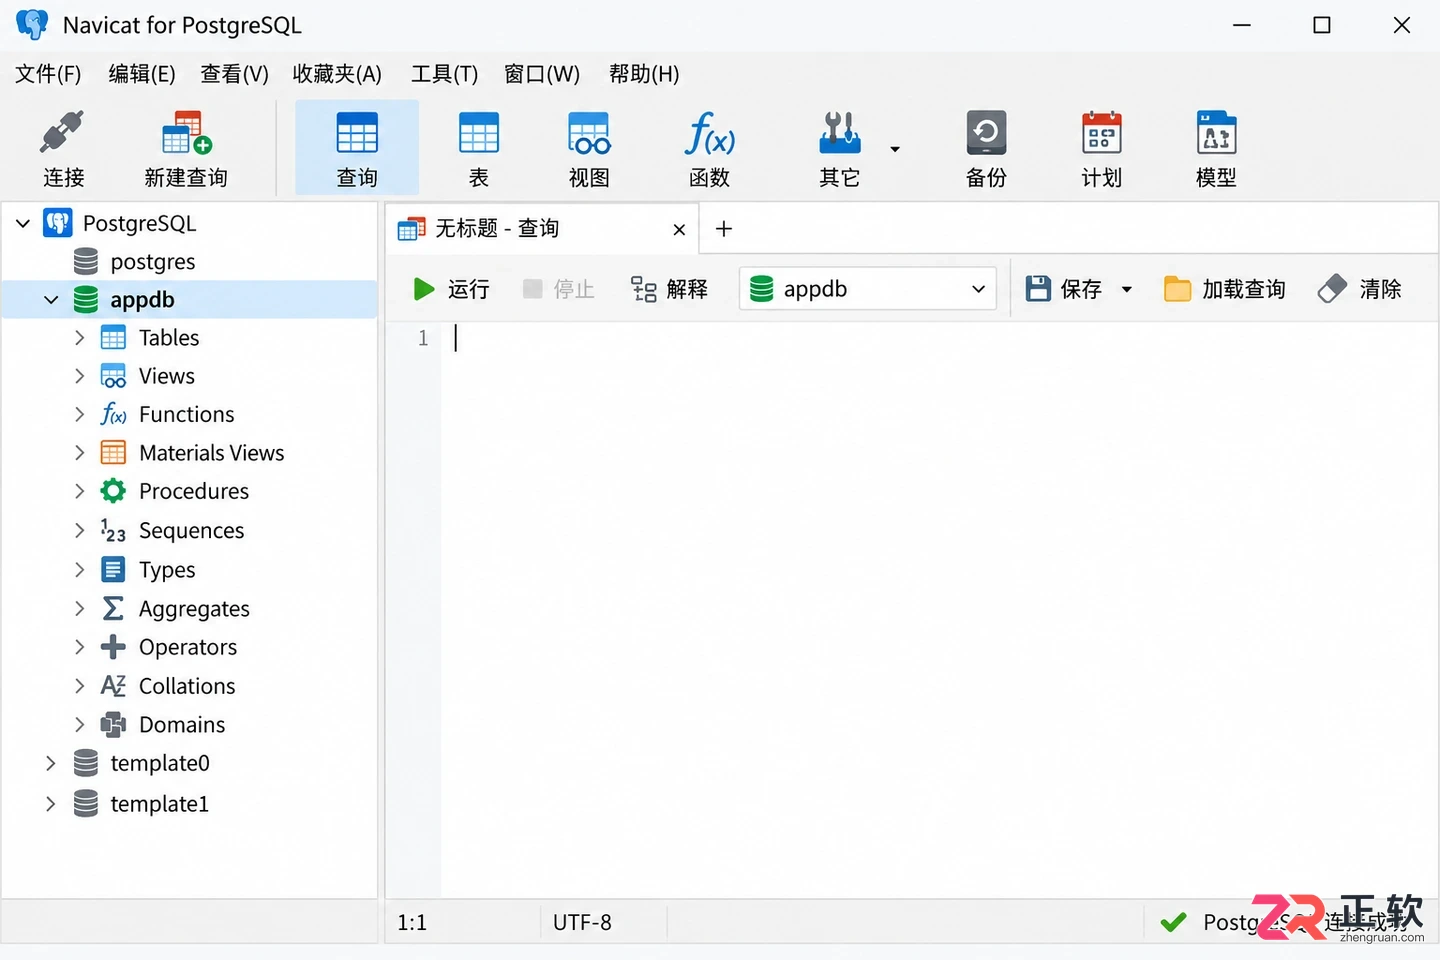The image size is (1440, 960).
Task: Open the Table (表) toolbar icon
Action: point(479,149)
